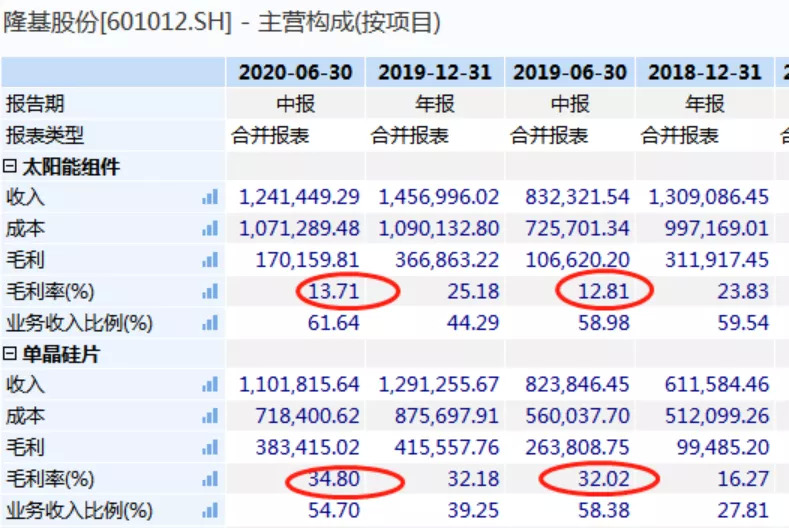Collapse the 单晶硅片 section

tap(10, 354)
